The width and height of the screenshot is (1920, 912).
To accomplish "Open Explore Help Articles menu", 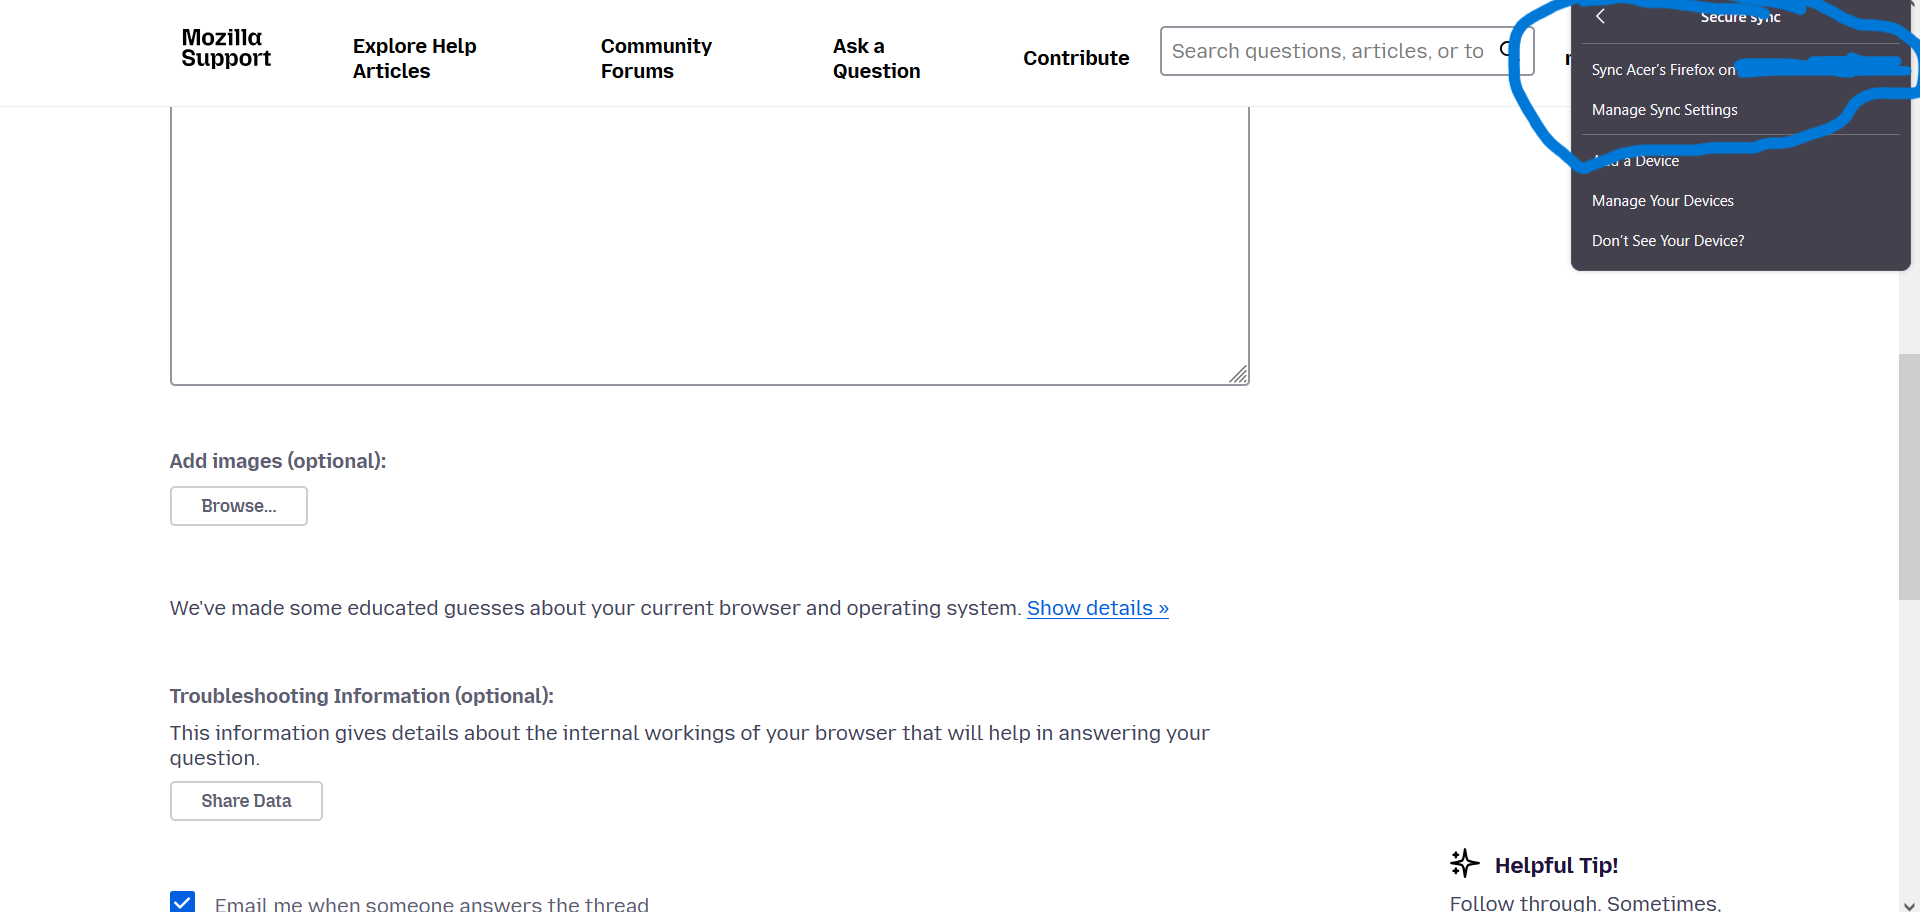I will click(414, 58).
